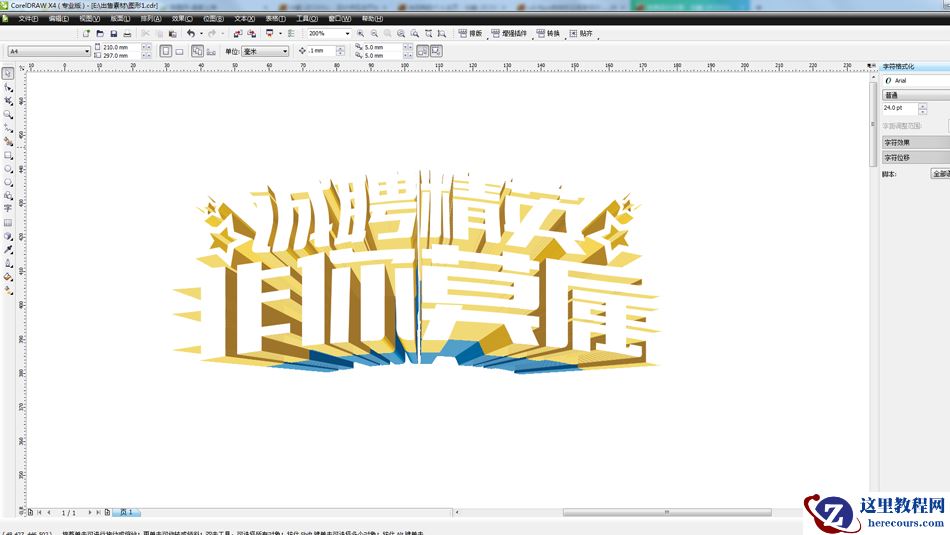The width and height of the screenshot is (950, 535).
Task: Select the Interactive Fill tool
Action: pos(8,290)
